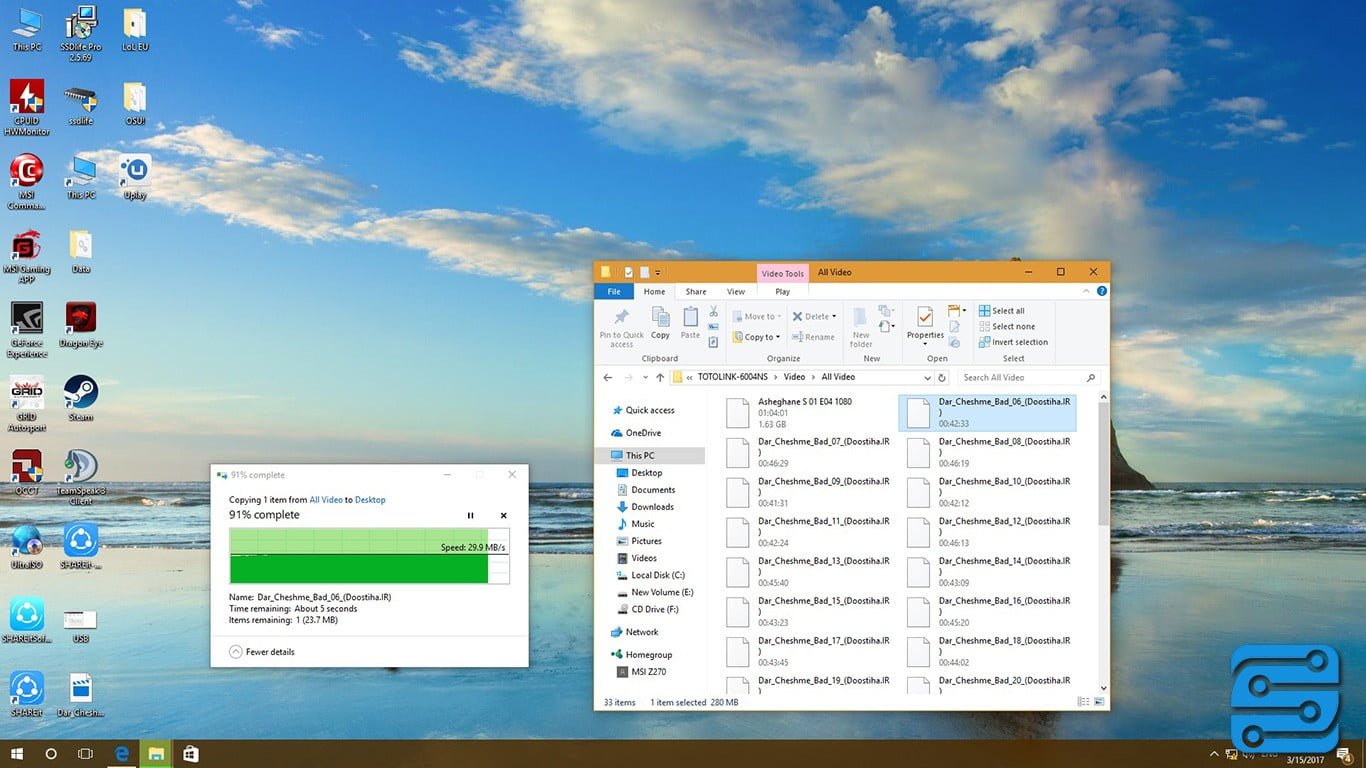Click the Search All Video field
Image resolution: width=1366 pixels, height=768 pixels.
pos(1020,378)
